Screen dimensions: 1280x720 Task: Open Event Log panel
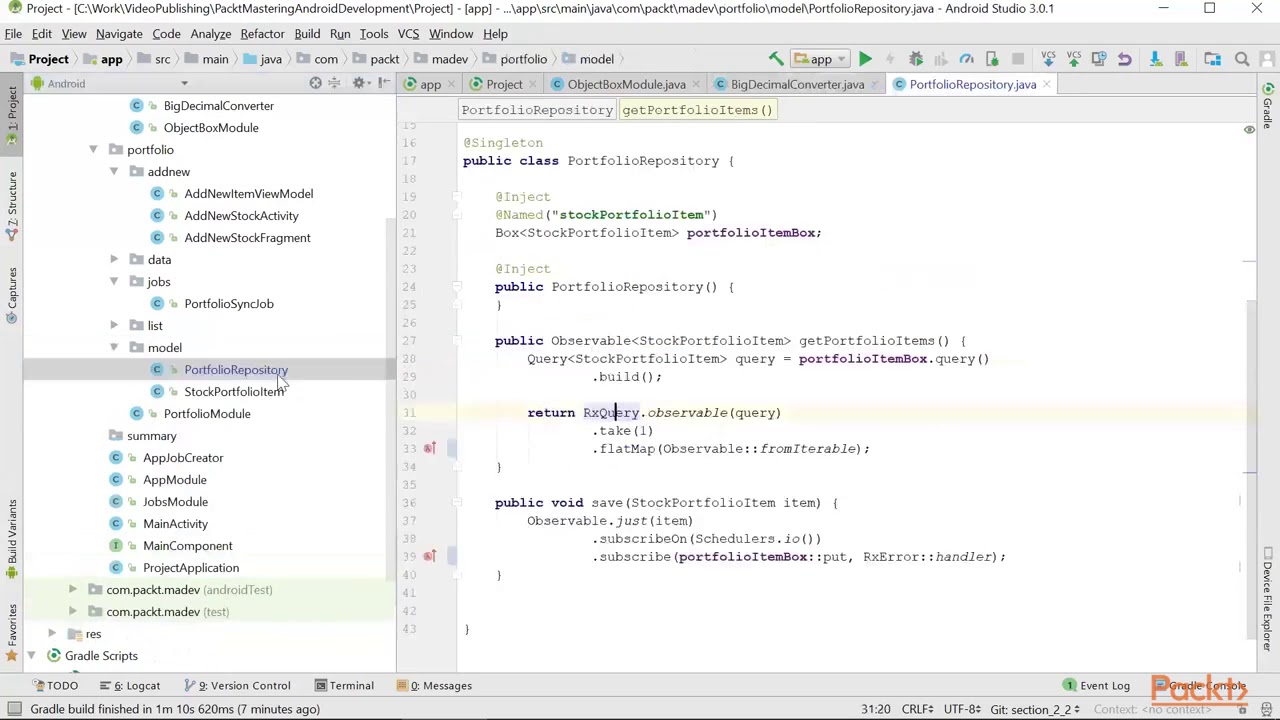[x=1096, y=685]
